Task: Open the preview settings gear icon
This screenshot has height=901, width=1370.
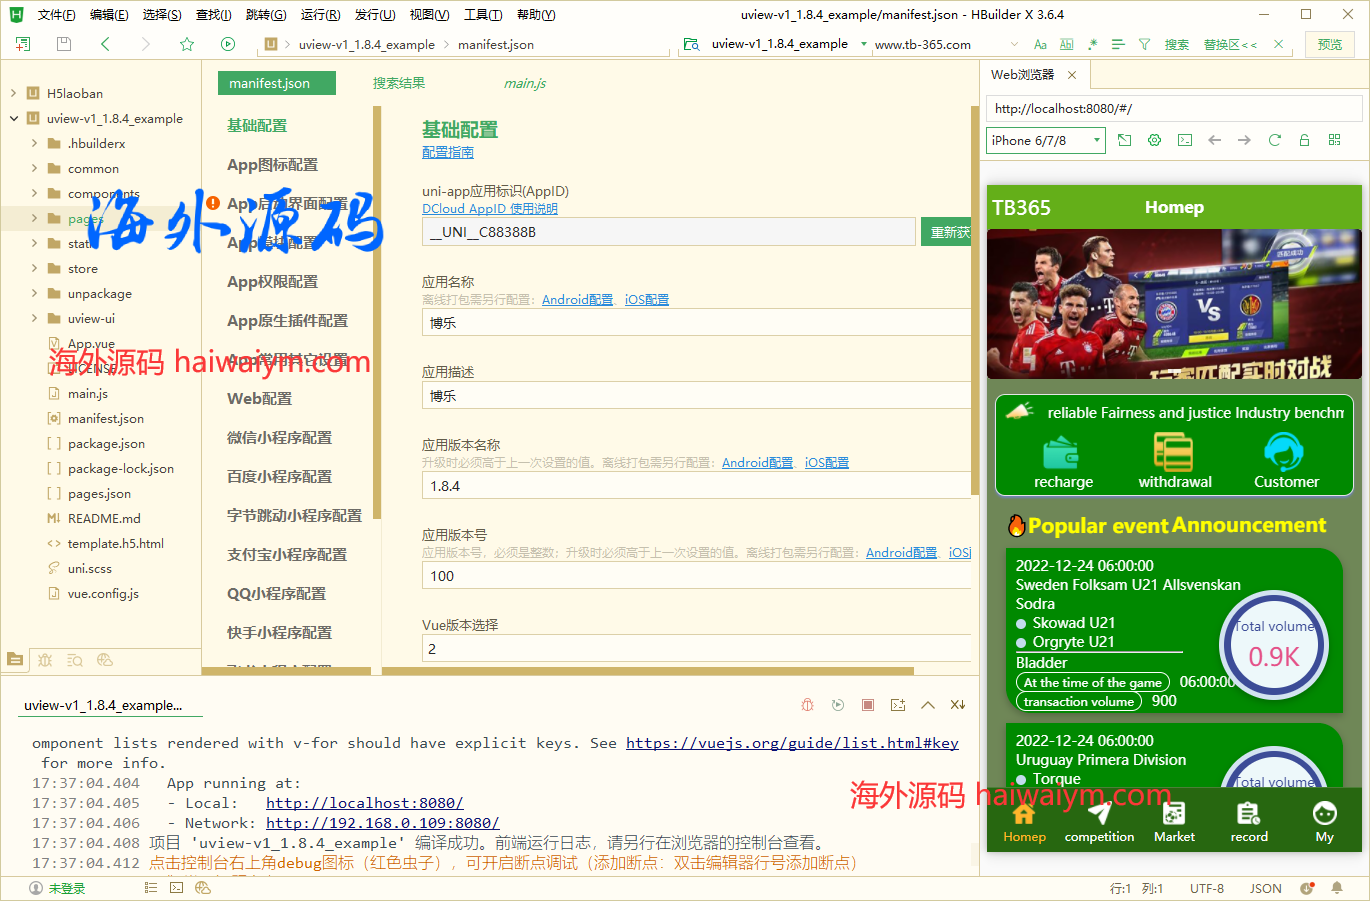Action: click(x=1154, y=140)
